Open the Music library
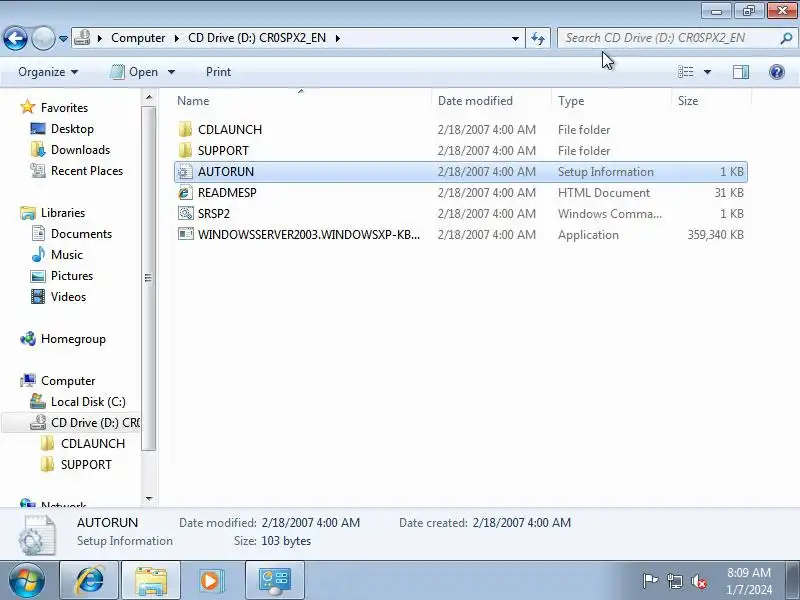This screenshot has height=600, width=800. click(x=66, y=255)
